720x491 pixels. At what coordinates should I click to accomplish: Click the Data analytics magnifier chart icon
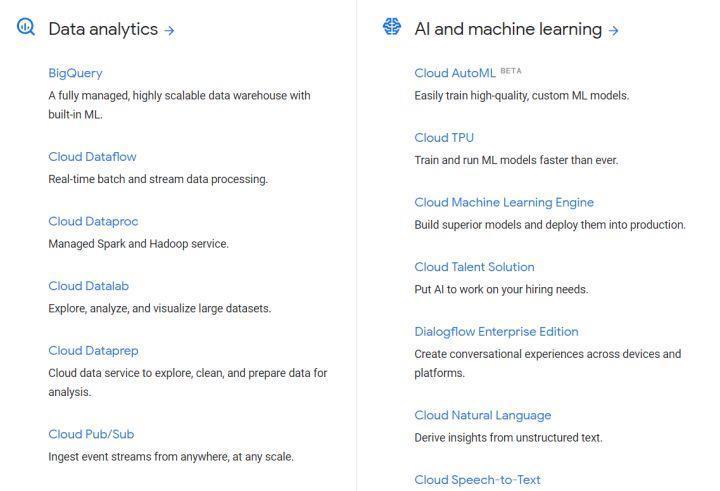point(26,27)
